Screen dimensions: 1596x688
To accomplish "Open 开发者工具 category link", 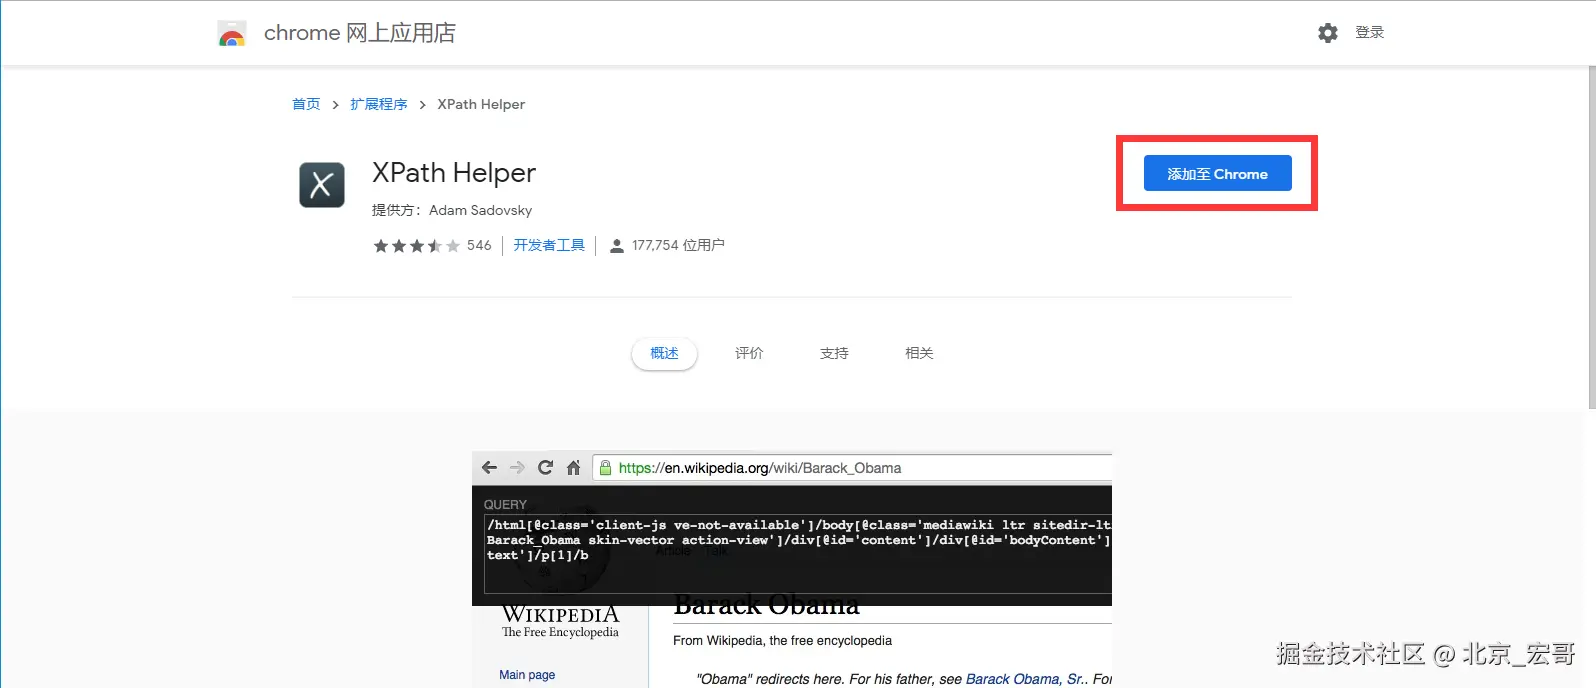I will pyautogui.click(x=549, y=245).
